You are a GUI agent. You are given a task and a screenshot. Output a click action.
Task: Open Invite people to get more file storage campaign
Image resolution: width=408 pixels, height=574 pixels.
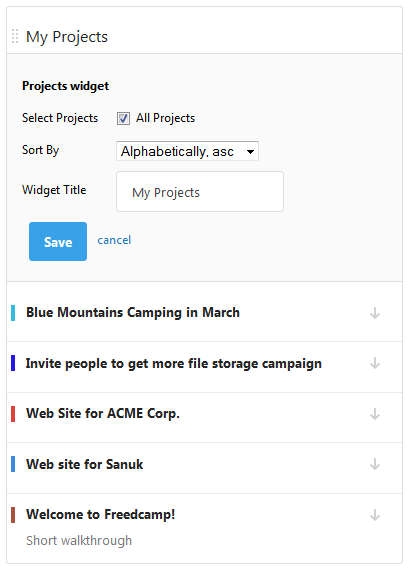click(x=174, y=364)
